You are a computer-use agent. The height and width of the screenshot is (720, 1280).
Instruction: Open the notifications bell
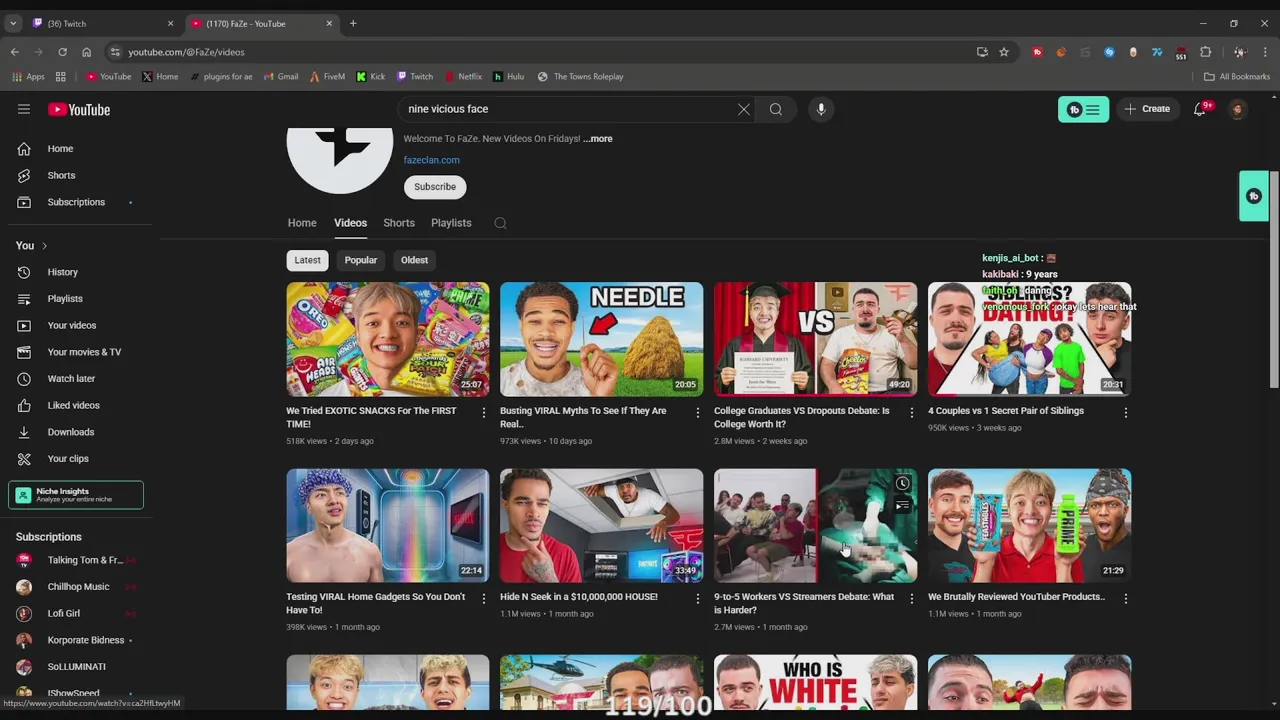coord(1200,109)
